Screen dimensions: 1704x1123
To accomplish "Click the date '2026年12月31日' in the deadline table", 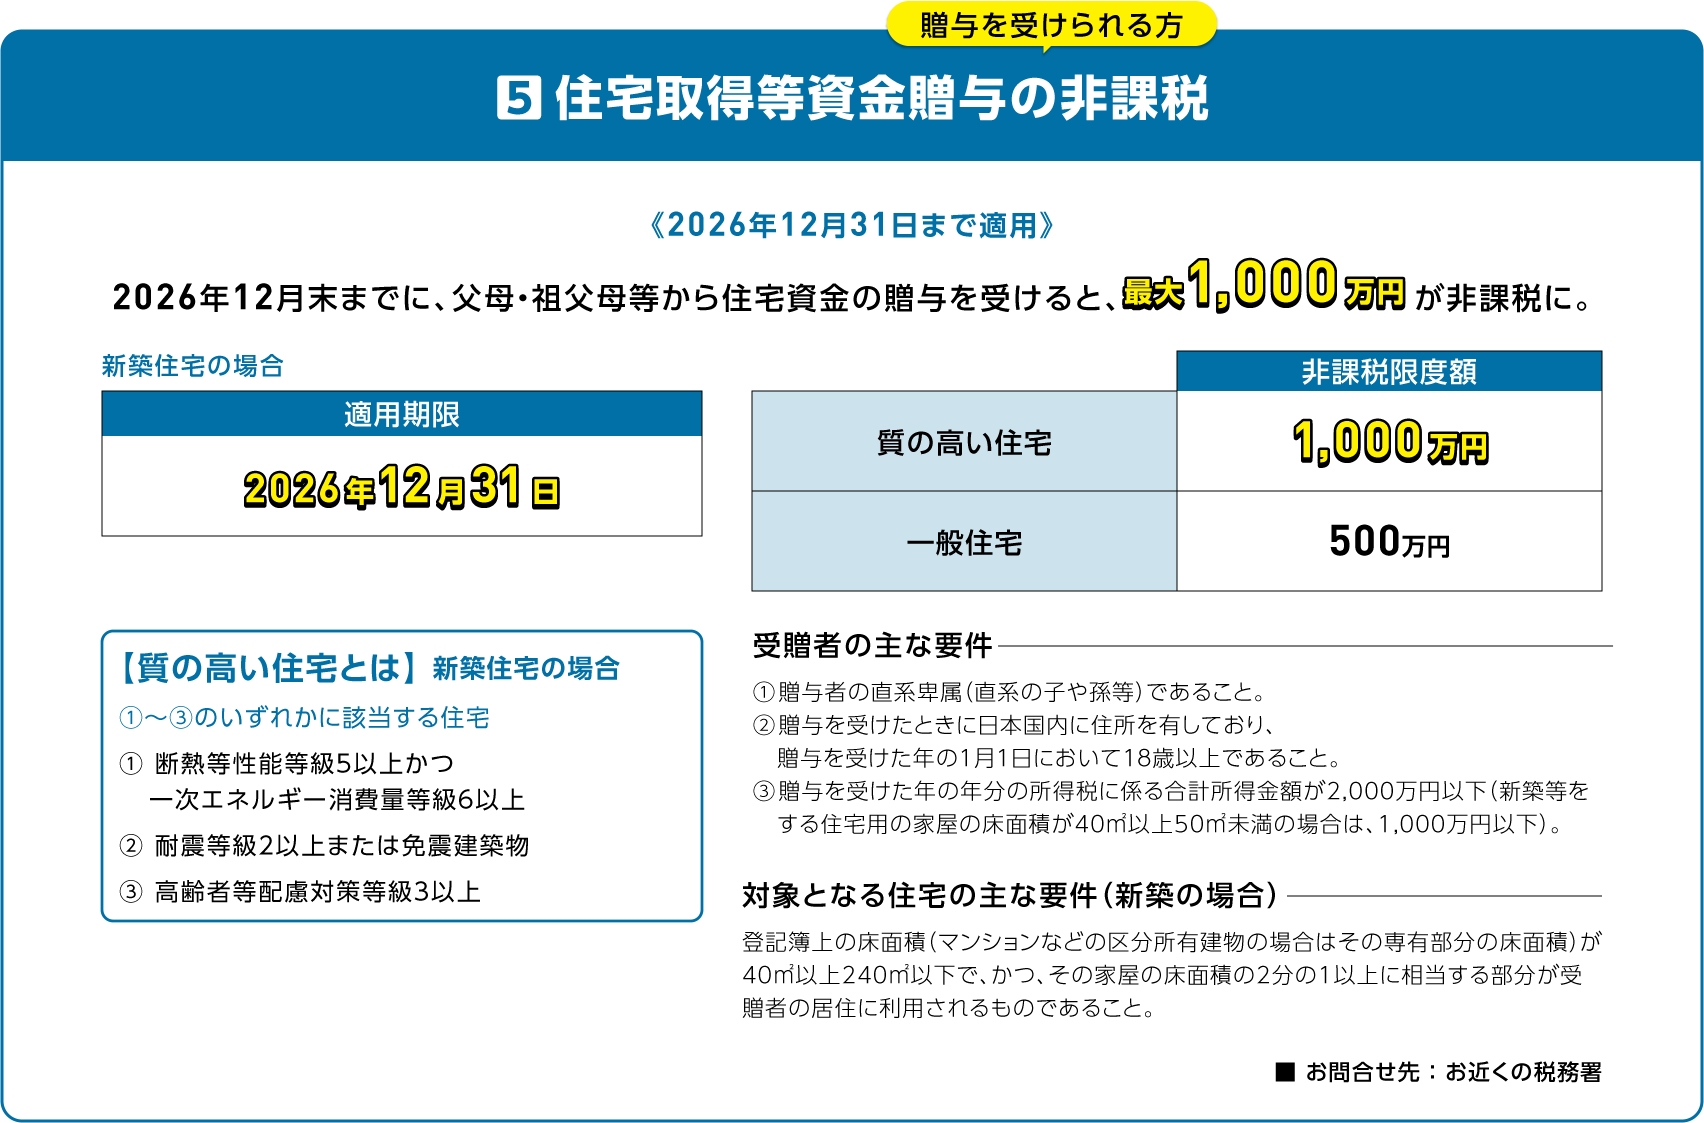I will [402, 487].
